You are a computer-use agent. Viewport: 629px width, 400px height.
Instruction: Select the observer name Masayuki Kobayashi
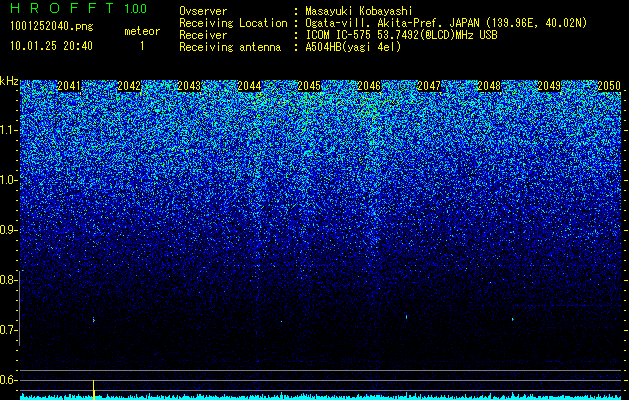pos(359,11)
